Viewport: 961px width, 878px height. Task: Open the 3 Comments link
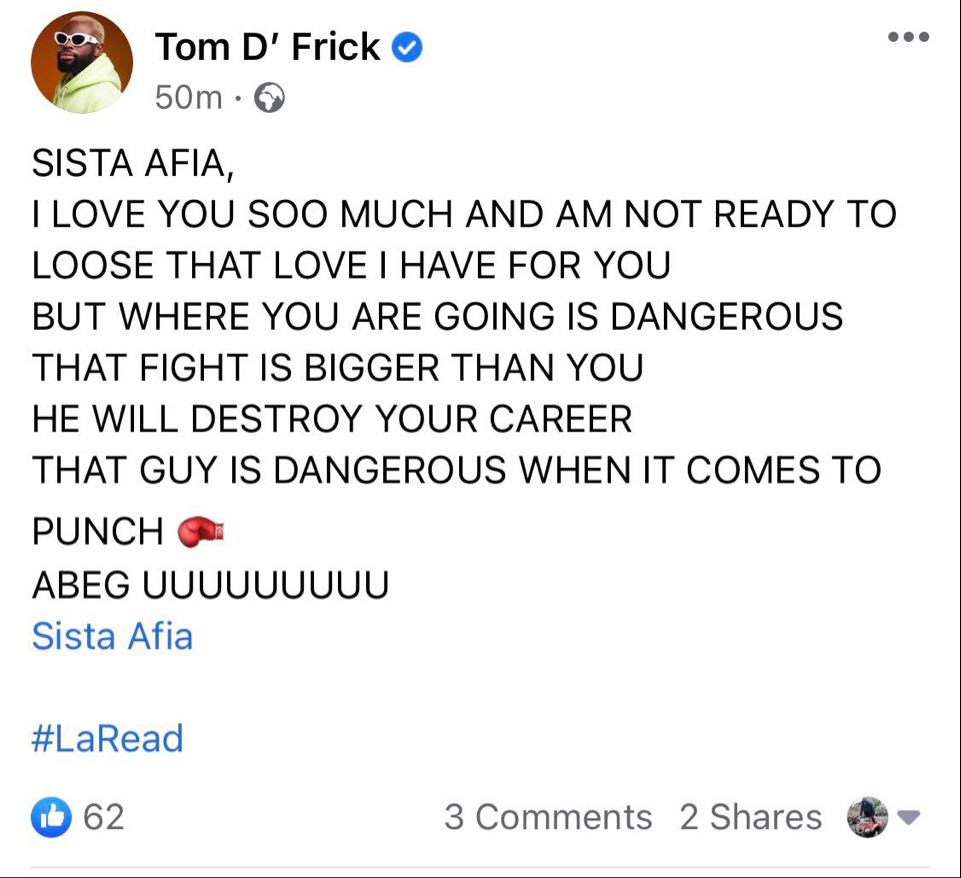point(547,817)
